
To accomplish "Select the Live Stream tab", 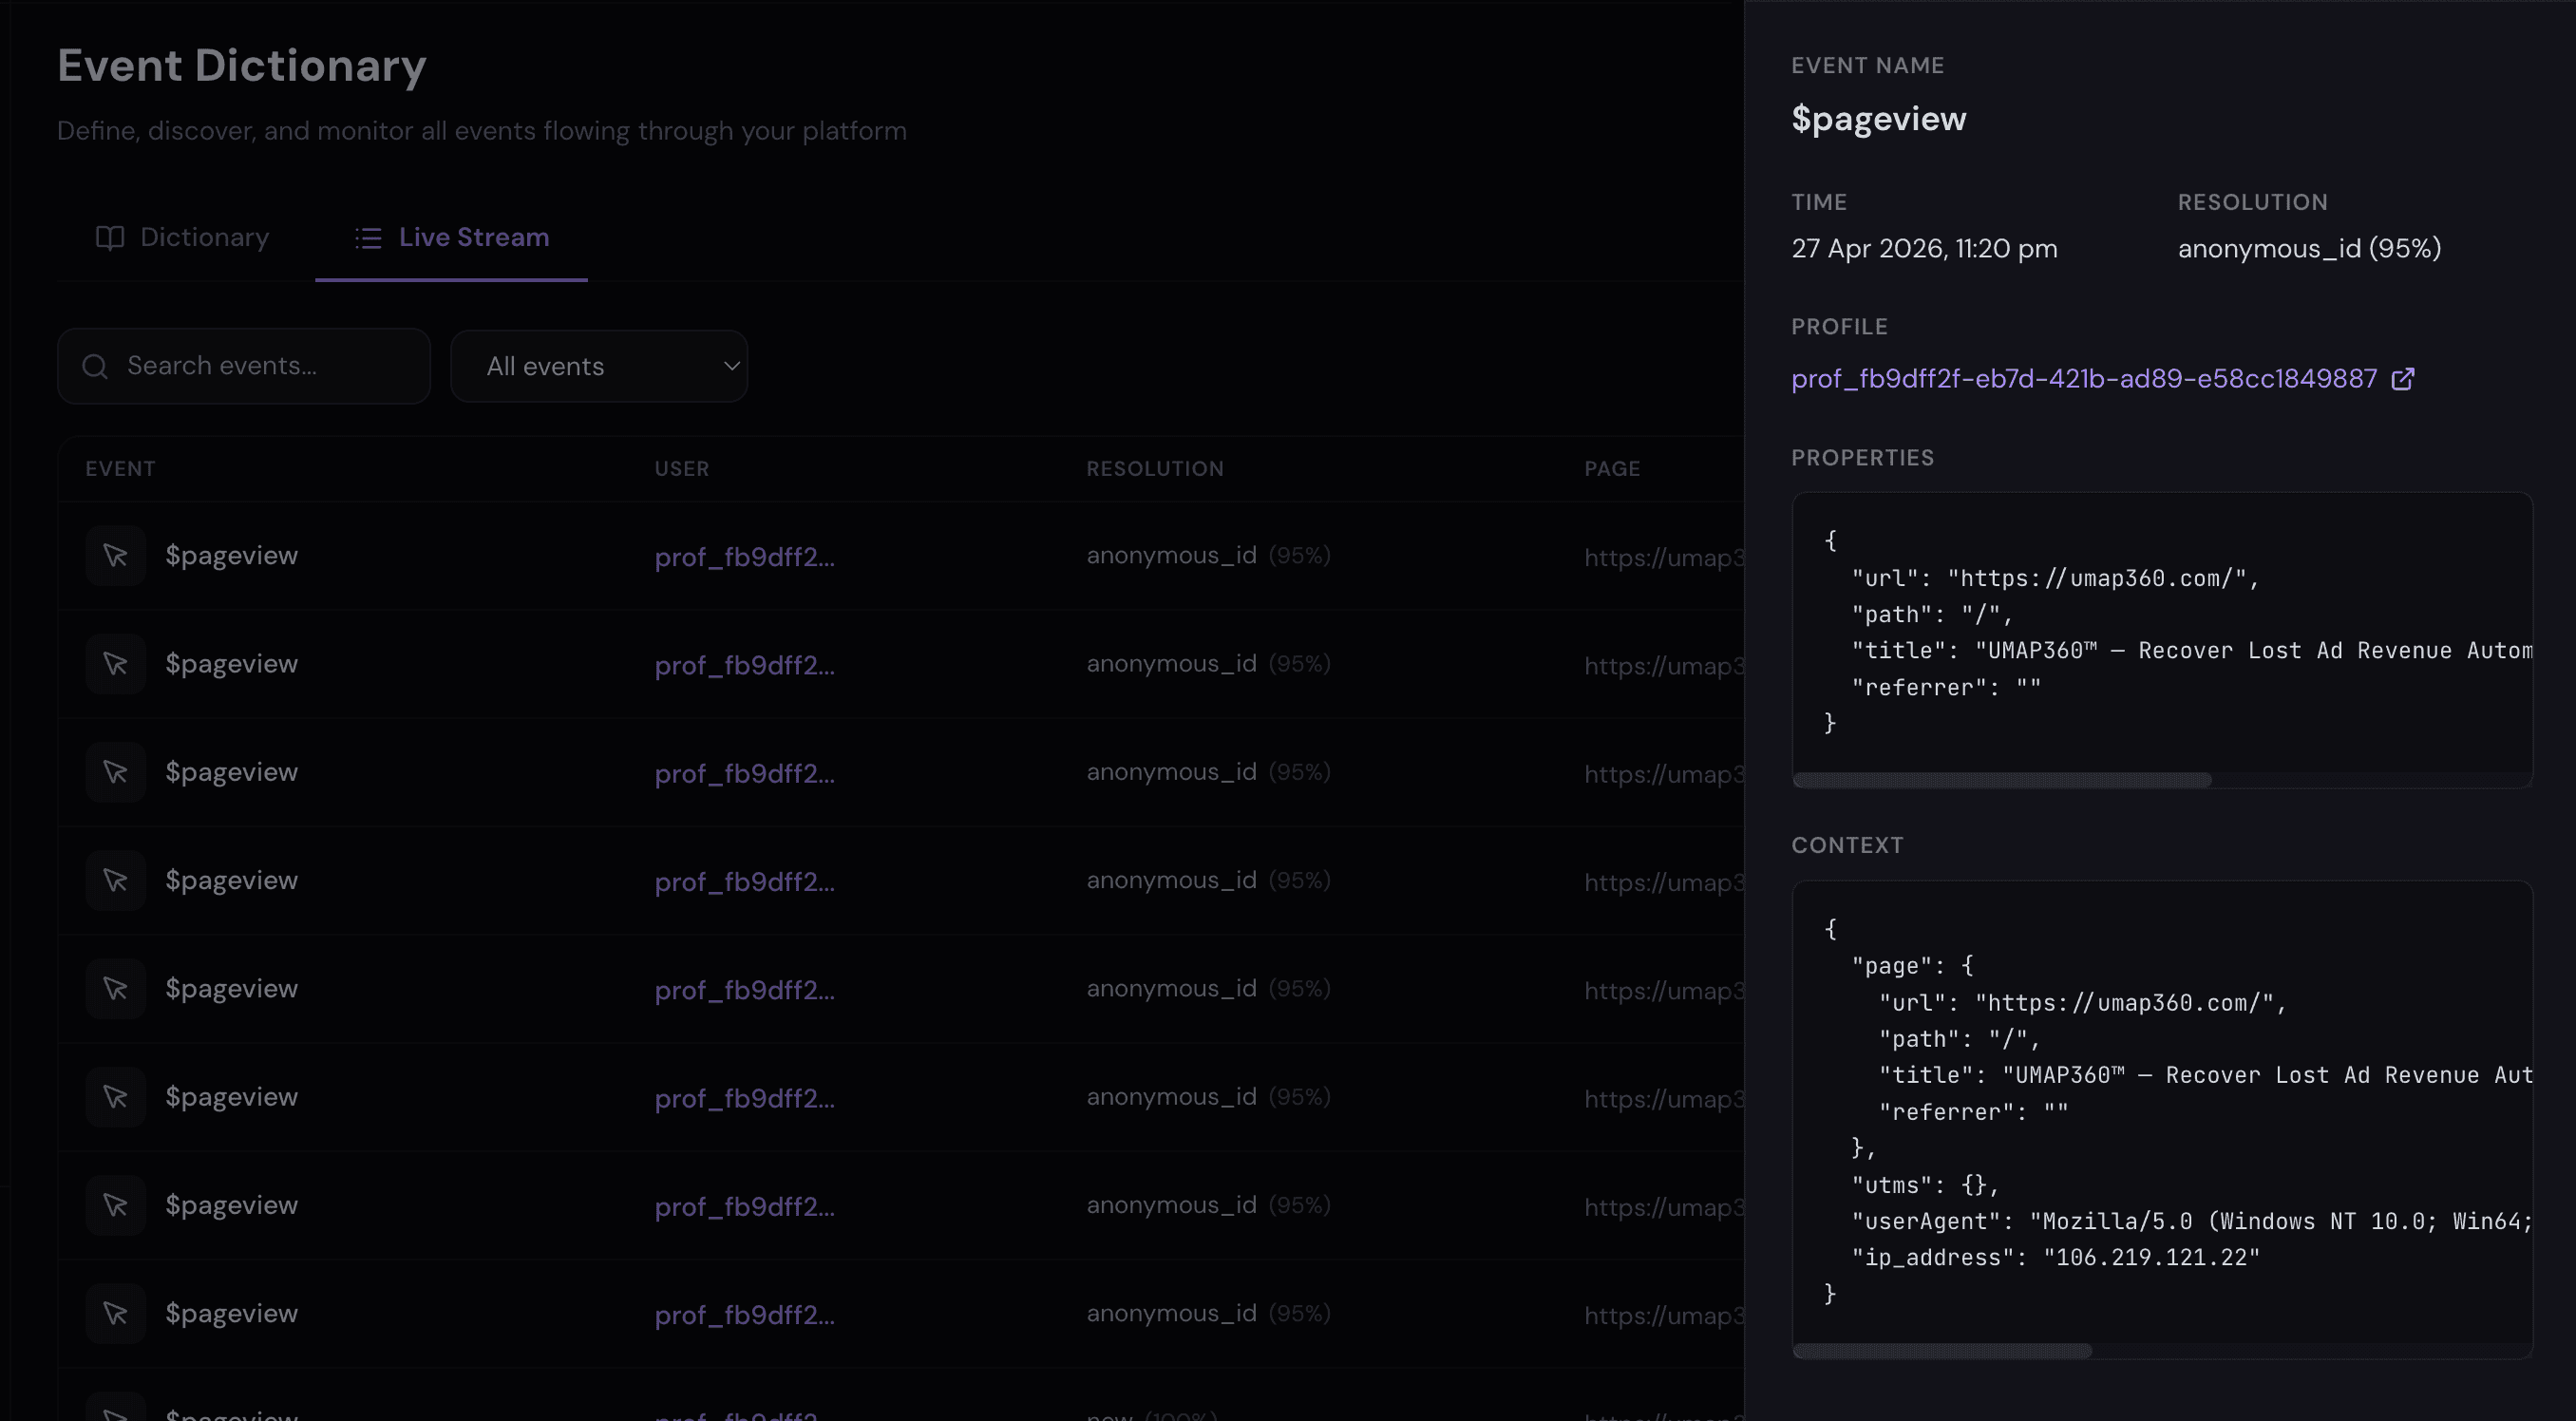I will (452, 237).
